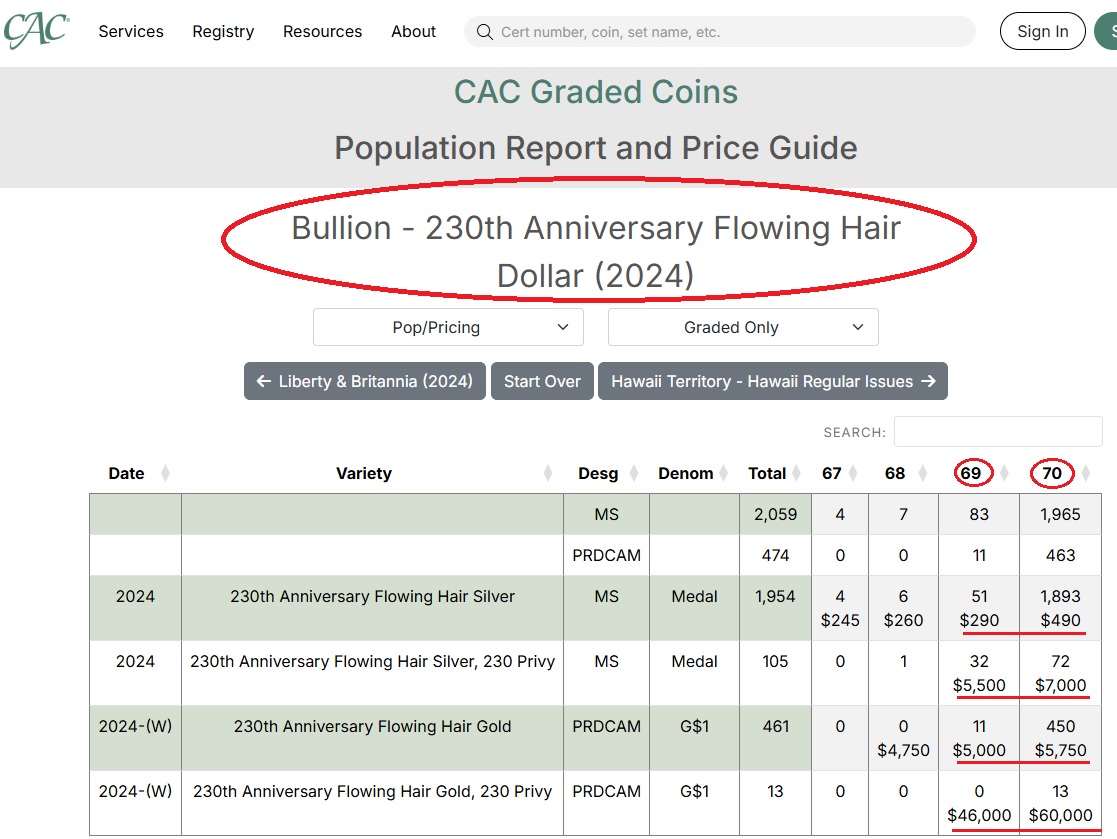Sort by Desg column arrows

(633, 474)
